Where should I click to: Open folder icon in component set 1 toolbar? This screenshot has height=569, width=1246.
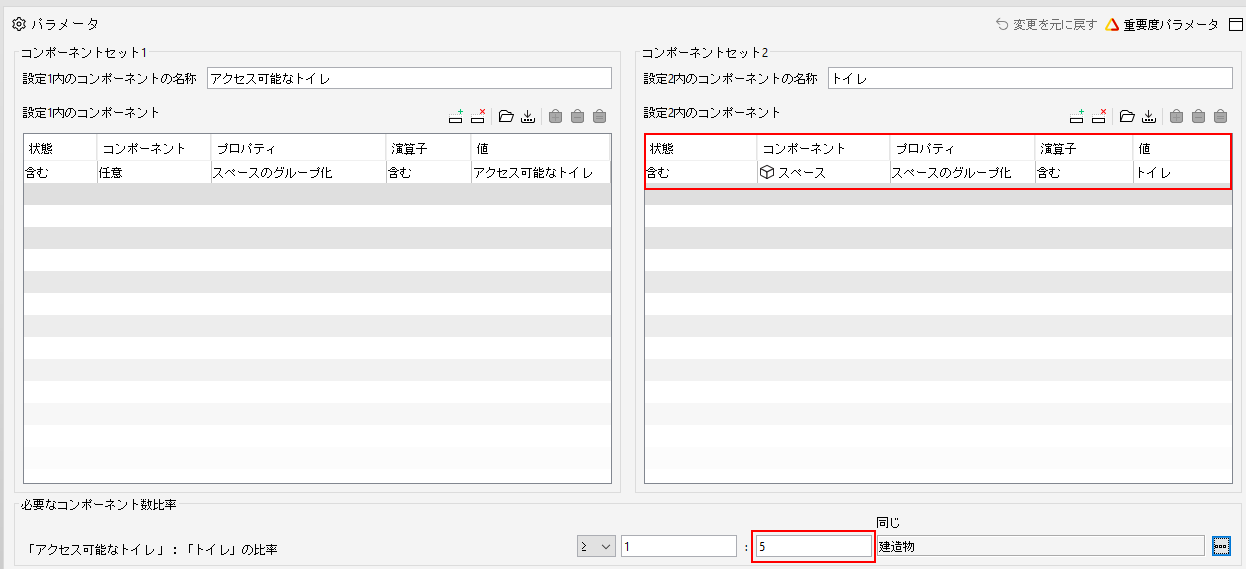click(506, 116)
